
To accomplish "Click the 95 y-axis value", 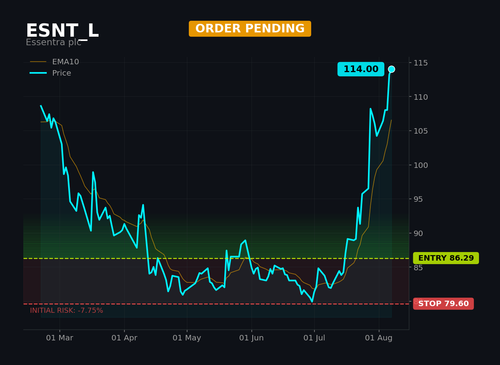I will click(418, 199).
